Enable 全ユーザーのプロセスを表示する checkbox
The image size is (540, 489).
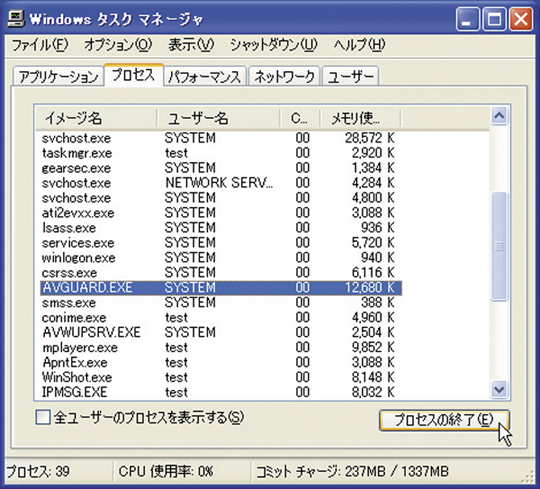click(43, 417)
